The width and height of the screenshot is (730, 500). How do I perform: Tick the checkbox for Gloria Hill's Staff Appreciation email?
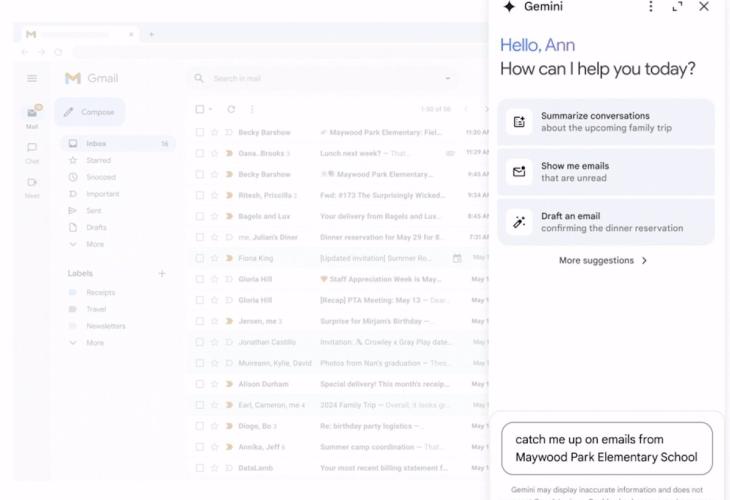point(200,279)
